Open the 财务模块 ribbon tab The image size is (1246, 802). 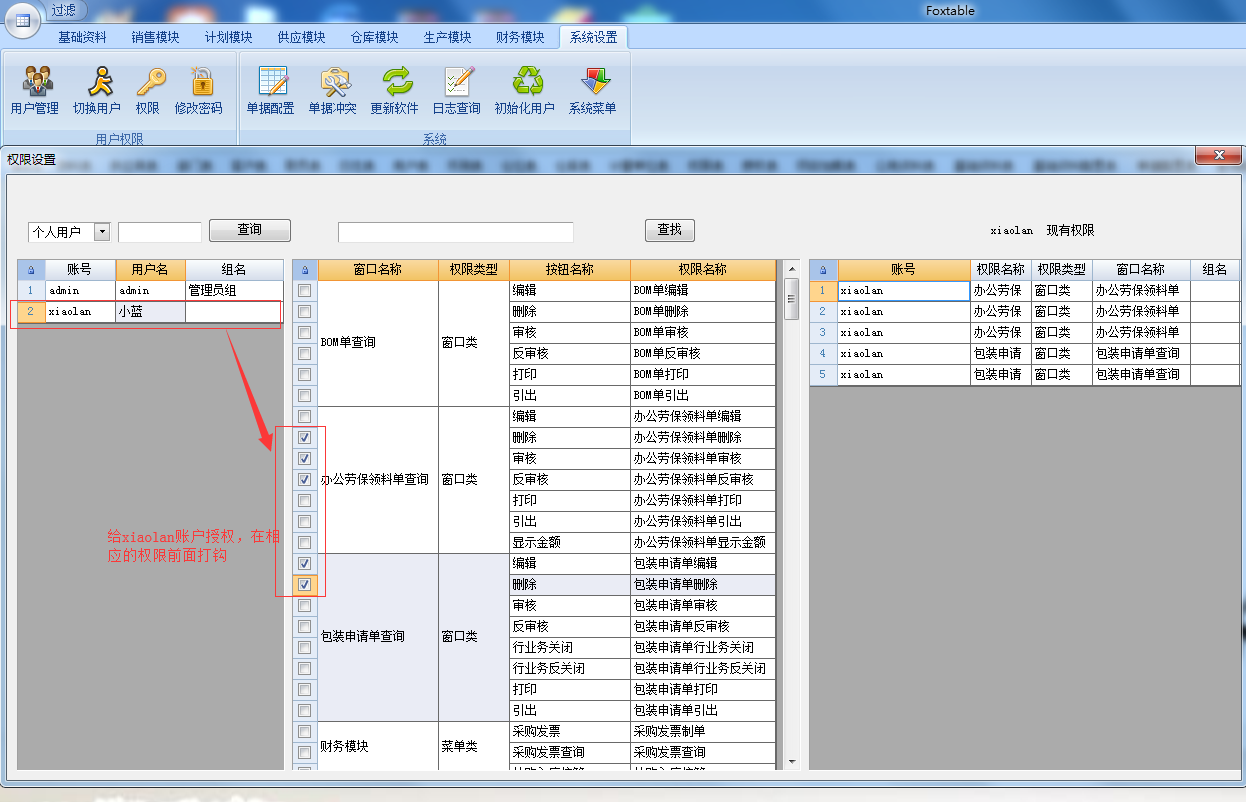[x=521, y=38]
